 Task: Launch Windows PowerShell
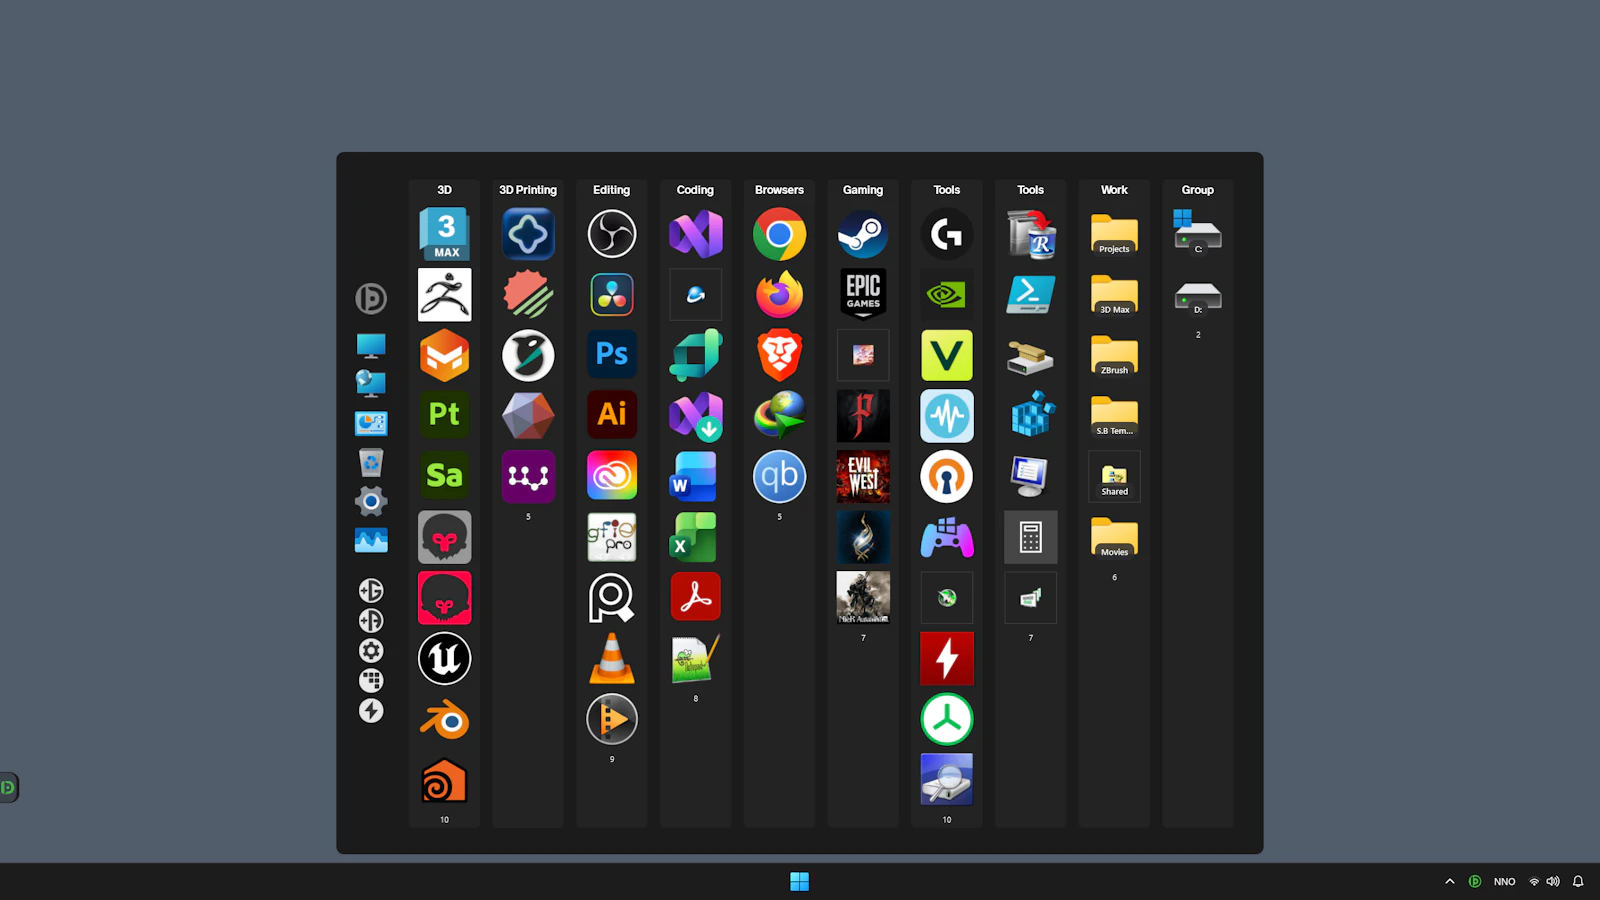1031,295
